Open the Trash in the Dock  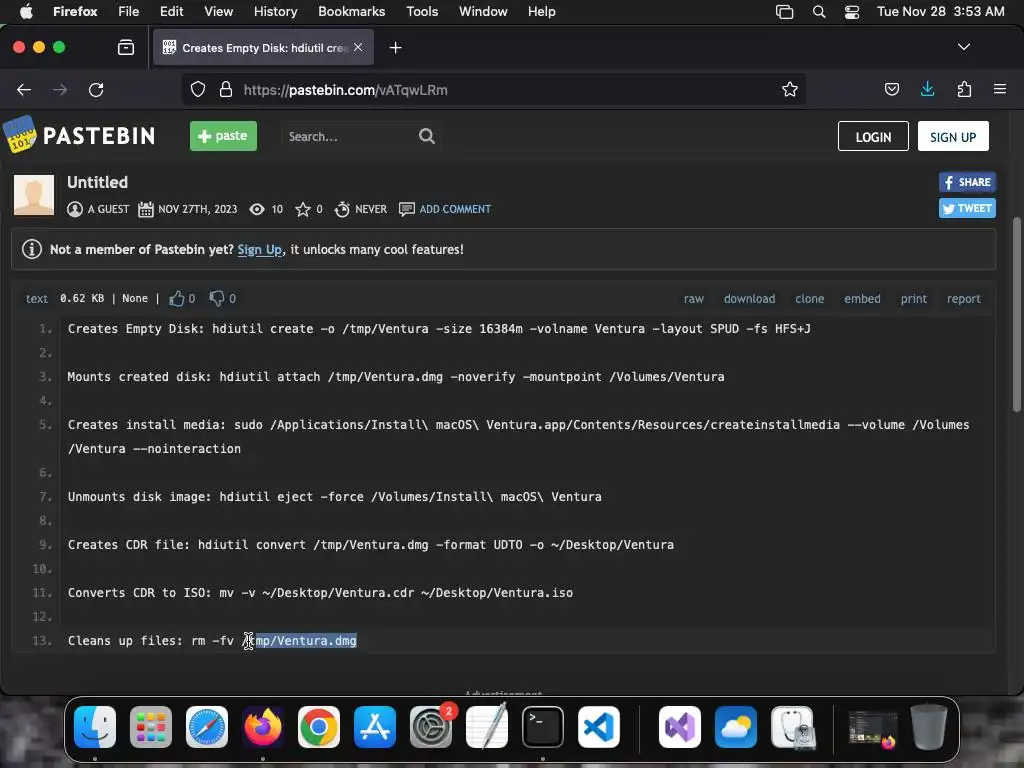[x=929, y=727]
